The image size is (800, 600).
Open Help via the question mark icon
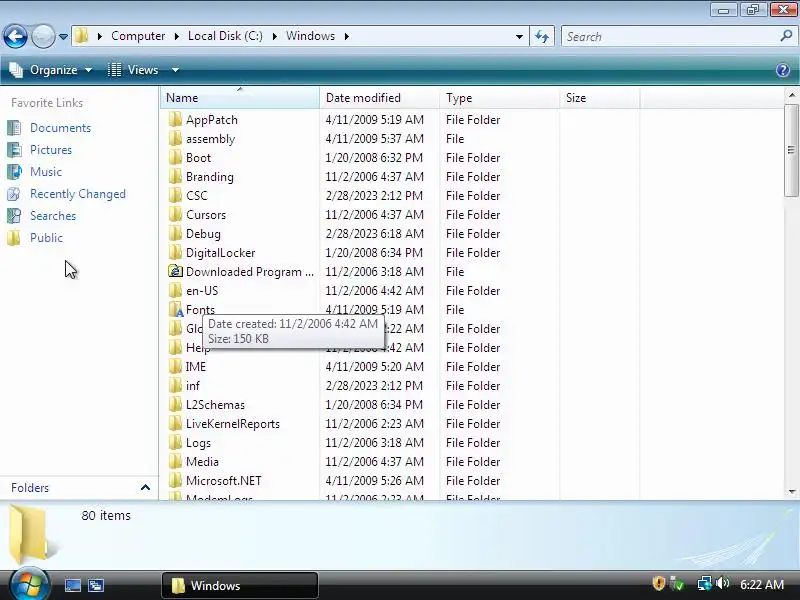[x=783, y=70]
